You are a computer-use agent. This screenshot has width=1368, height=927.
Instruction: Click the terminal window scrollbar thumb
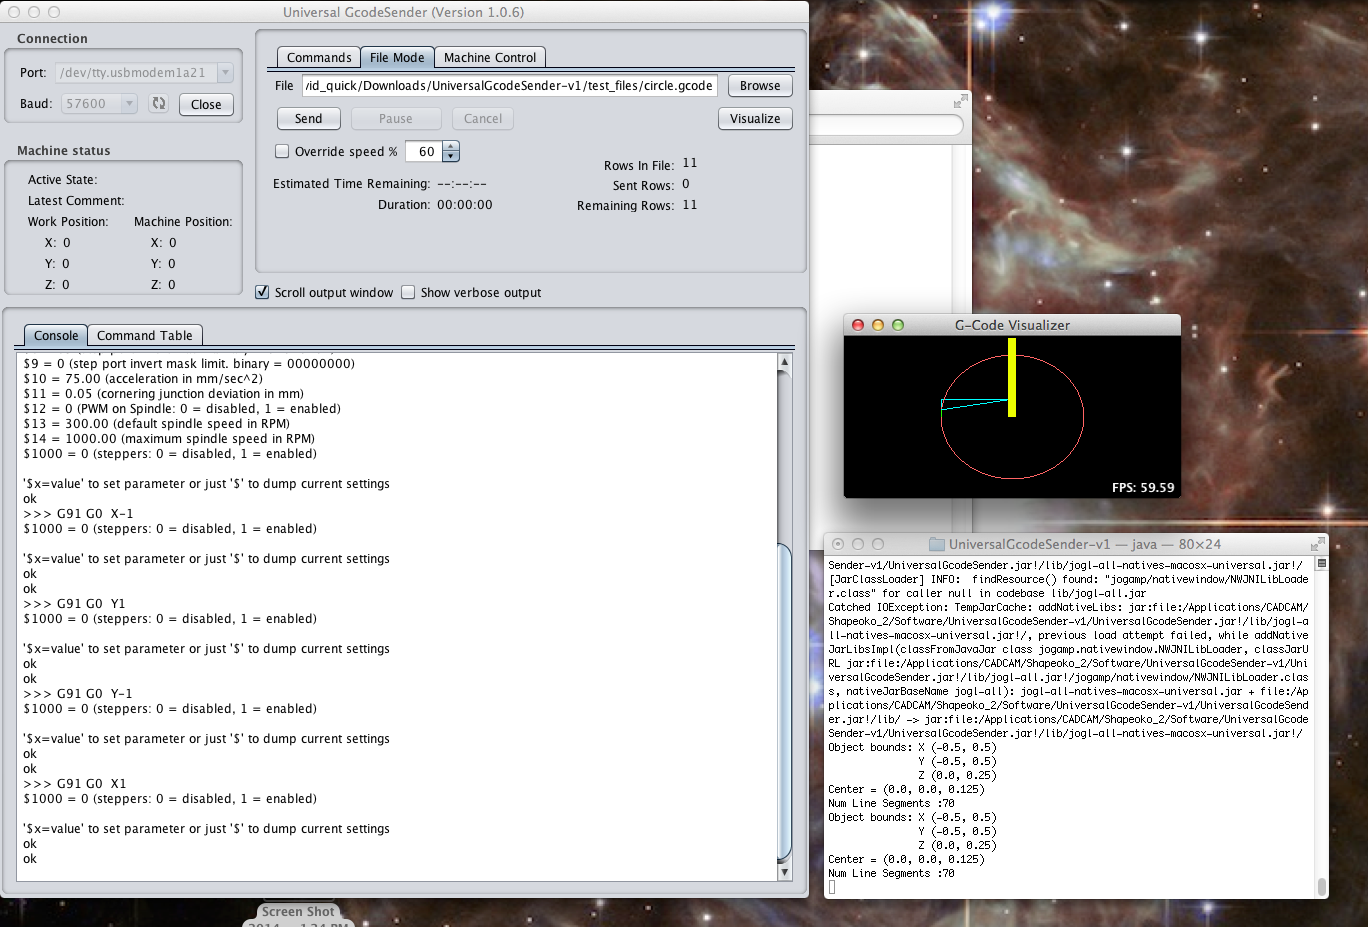click(1321, 886)
